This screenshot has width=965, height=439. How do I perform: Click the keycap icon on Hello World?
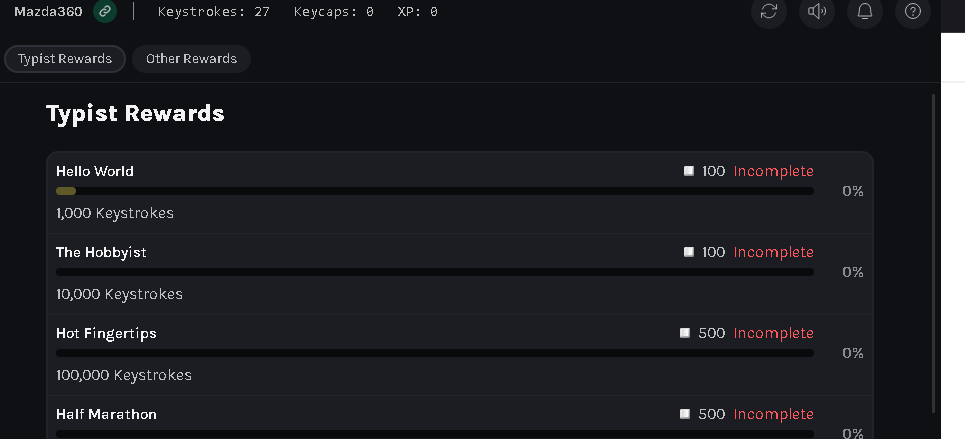coord(689,171)
